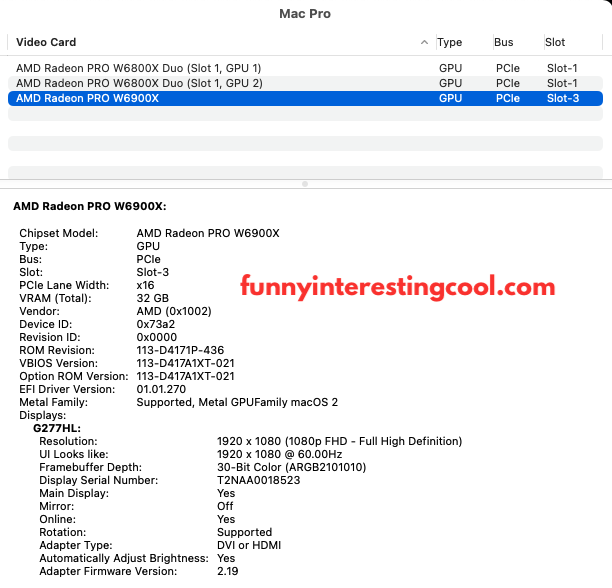Click the sort ascending arrow indicator
This screenshot has height=588, width=612.
(424, 42)
